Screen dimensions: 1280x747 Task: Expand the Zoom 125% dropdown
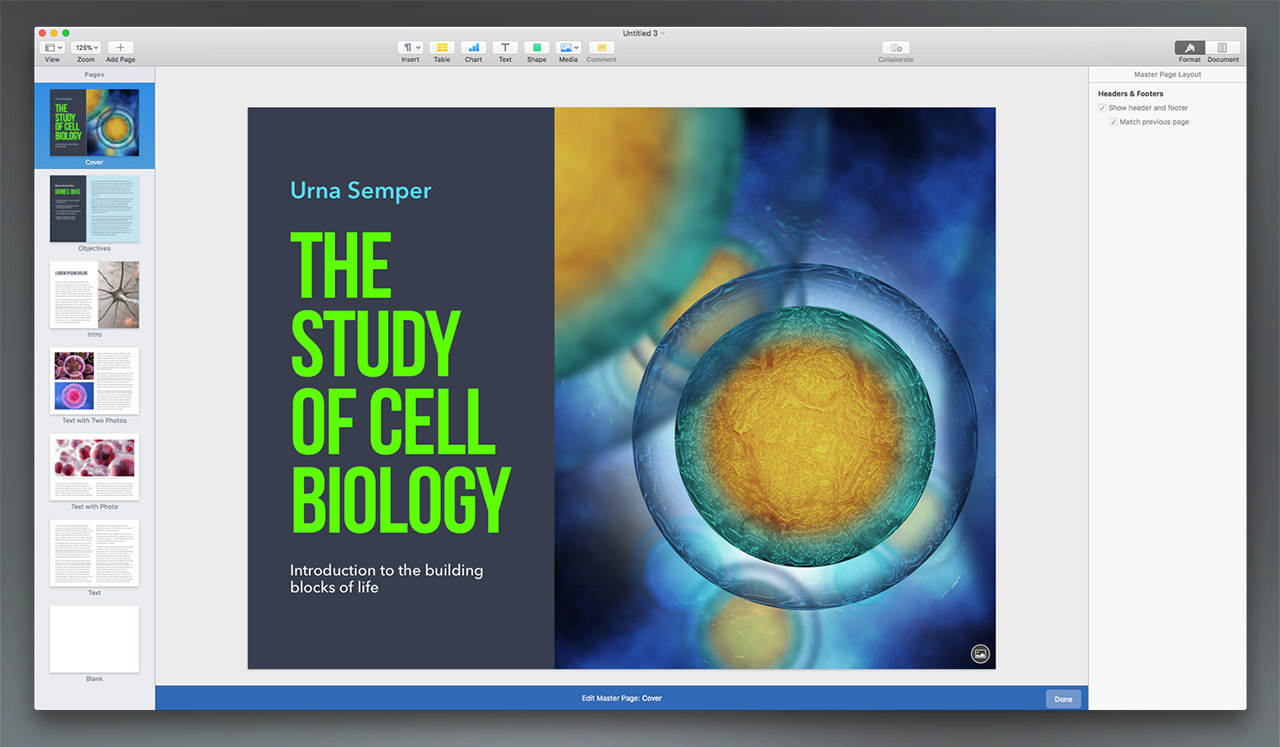(x=86, y=48)
